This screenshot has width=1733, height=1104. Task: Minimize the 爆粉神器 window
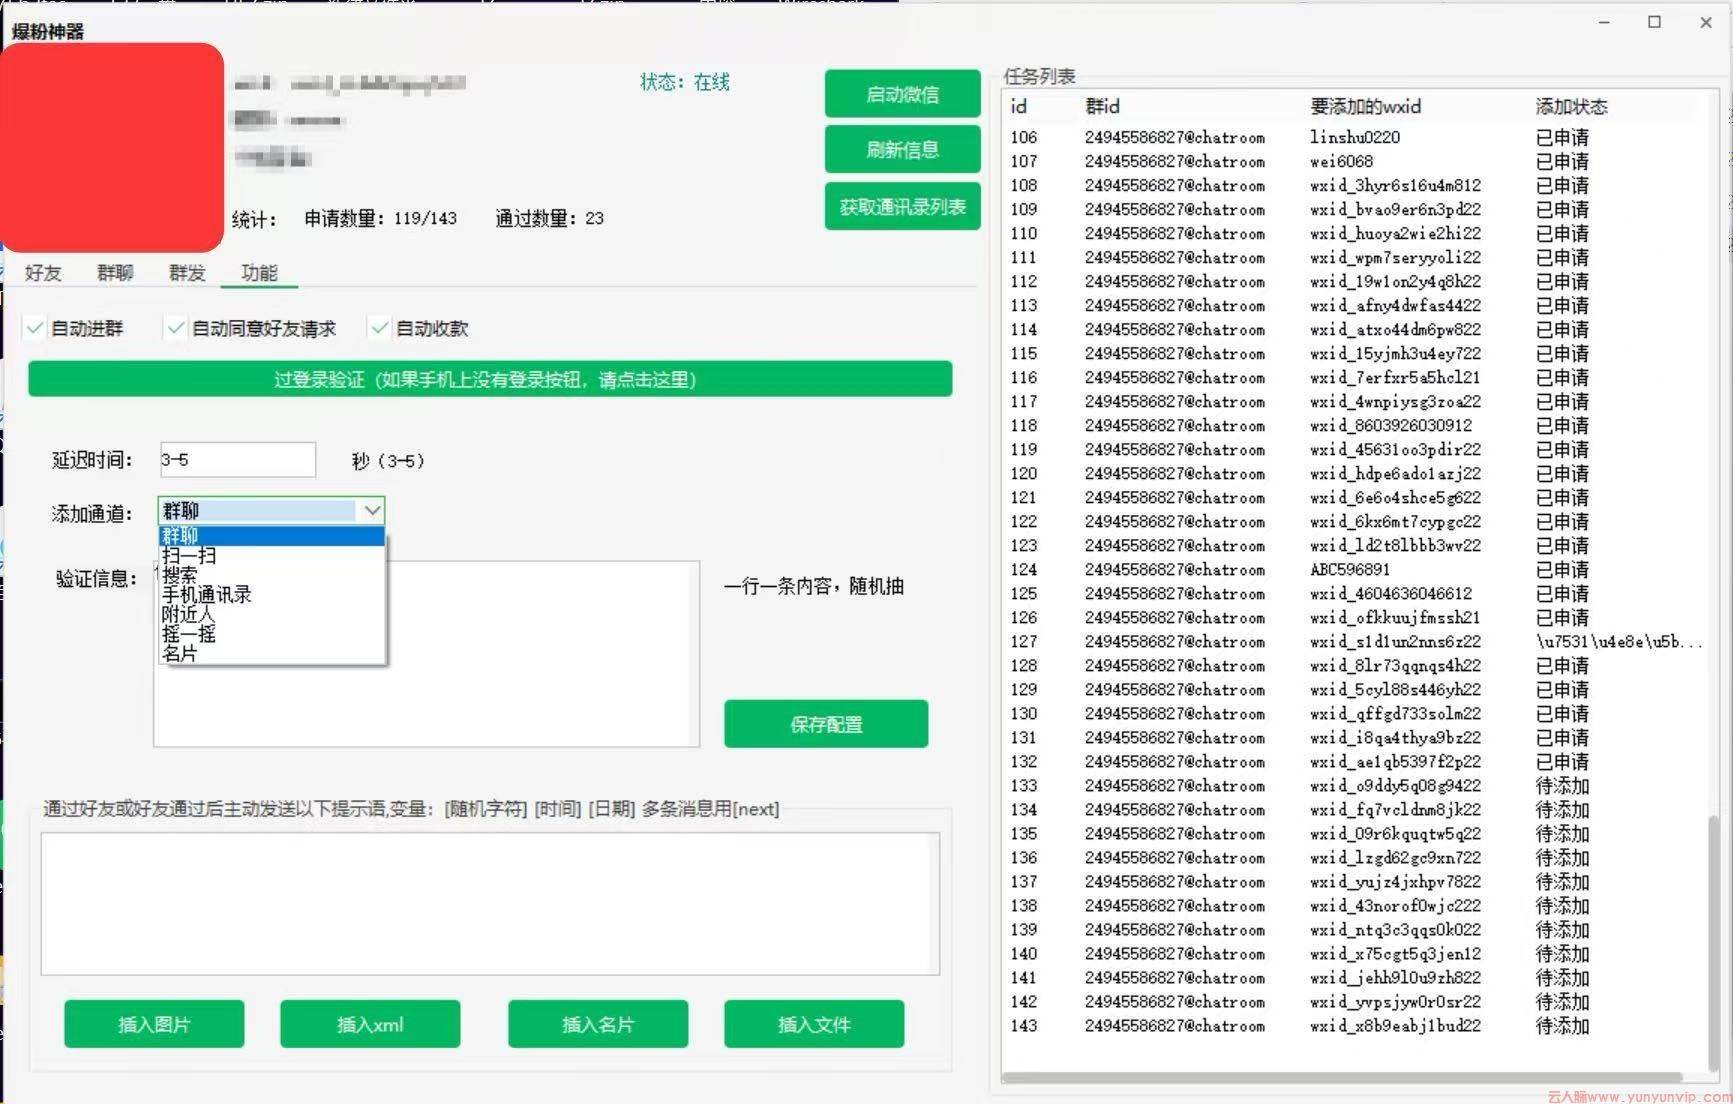(1604, 22)
